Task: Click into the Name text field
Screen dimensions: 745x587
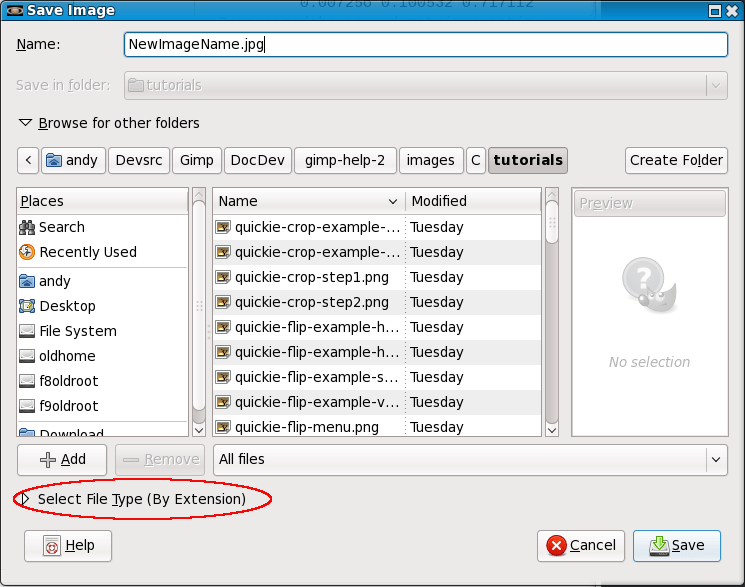Action: 426,45
